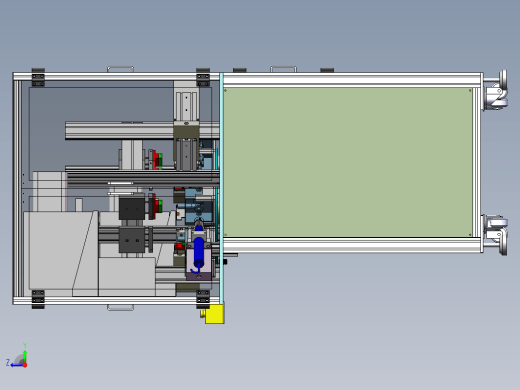Viewport: 520px width, 390px height.
Task: Select the cyan vertical divider plate
Action: (x=221, y=188)
